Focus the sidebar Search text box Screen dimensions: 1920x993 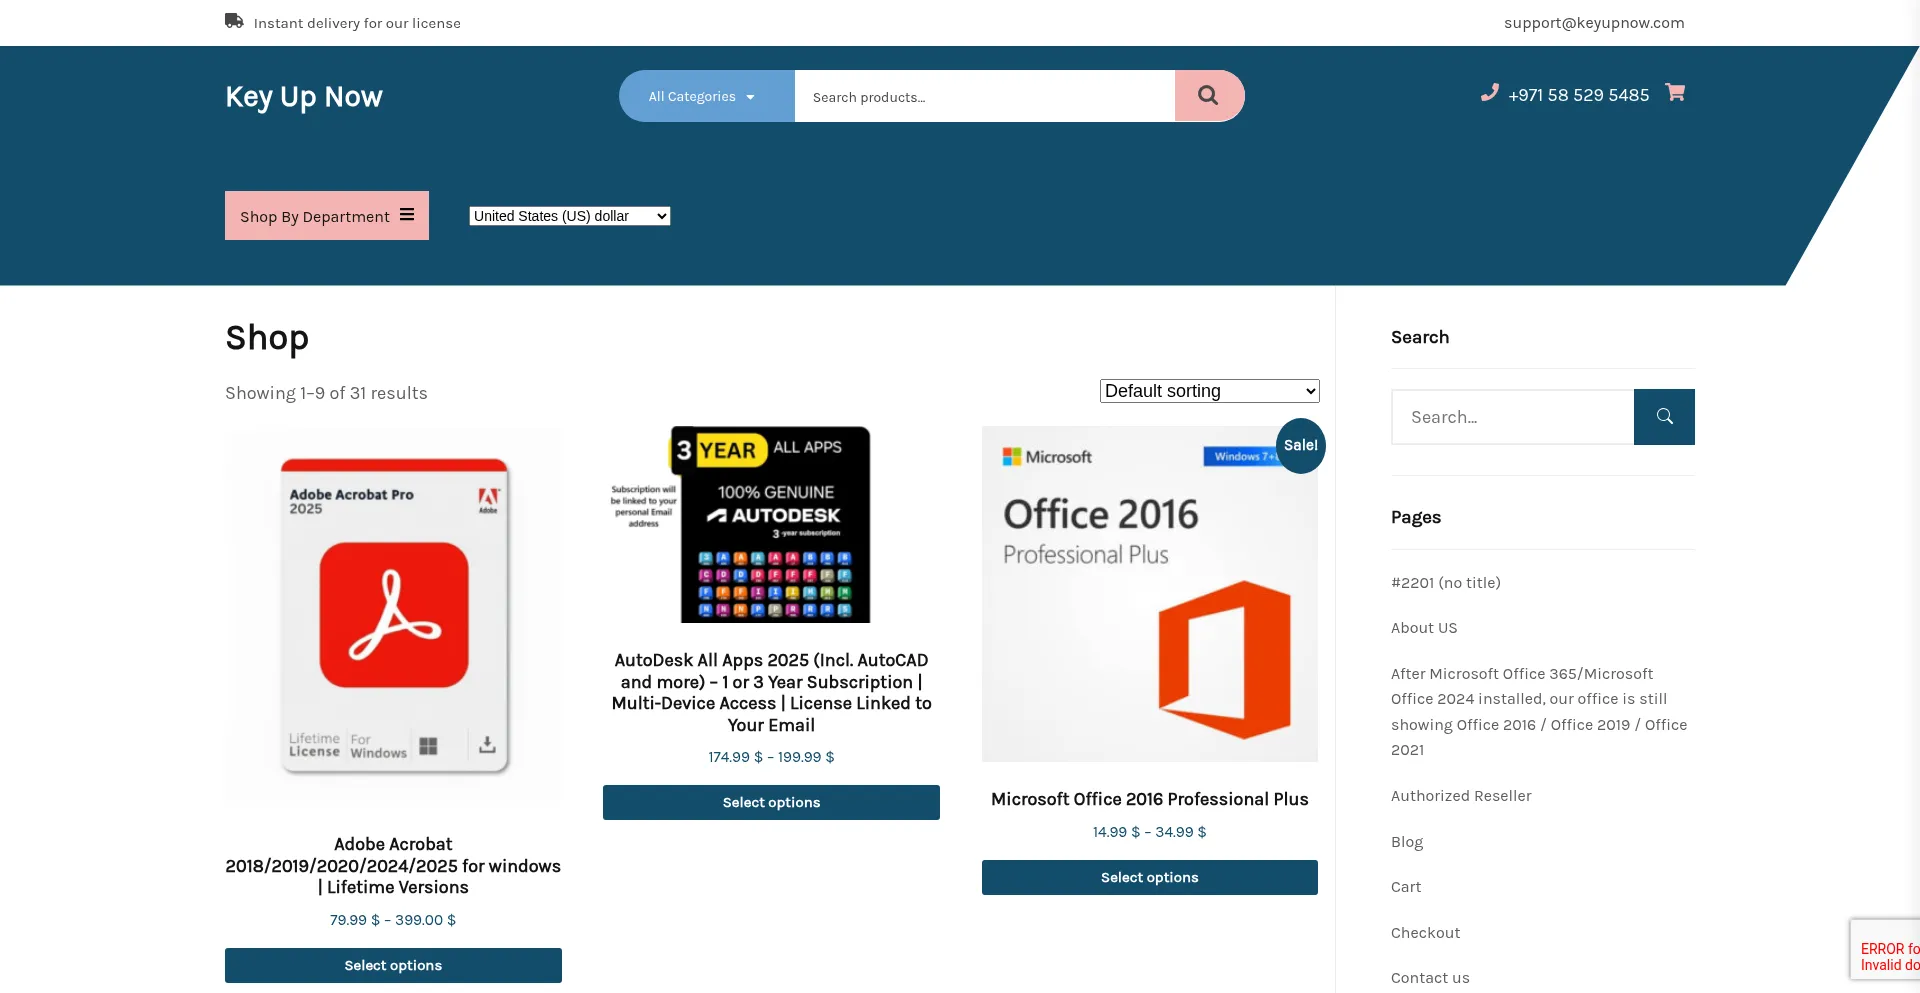(x=1512, y=417)
